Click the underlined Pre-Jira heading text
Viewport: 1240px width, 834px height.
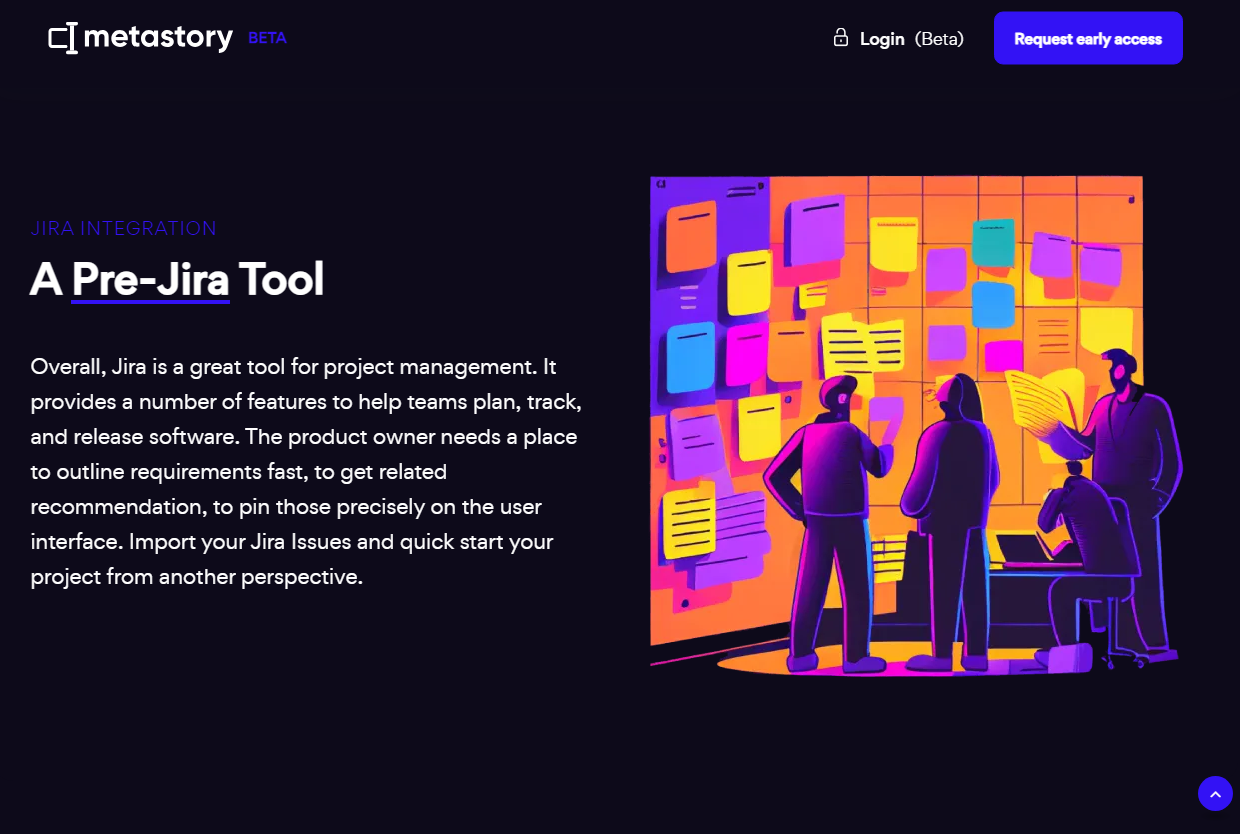click(x=151, y=279)
